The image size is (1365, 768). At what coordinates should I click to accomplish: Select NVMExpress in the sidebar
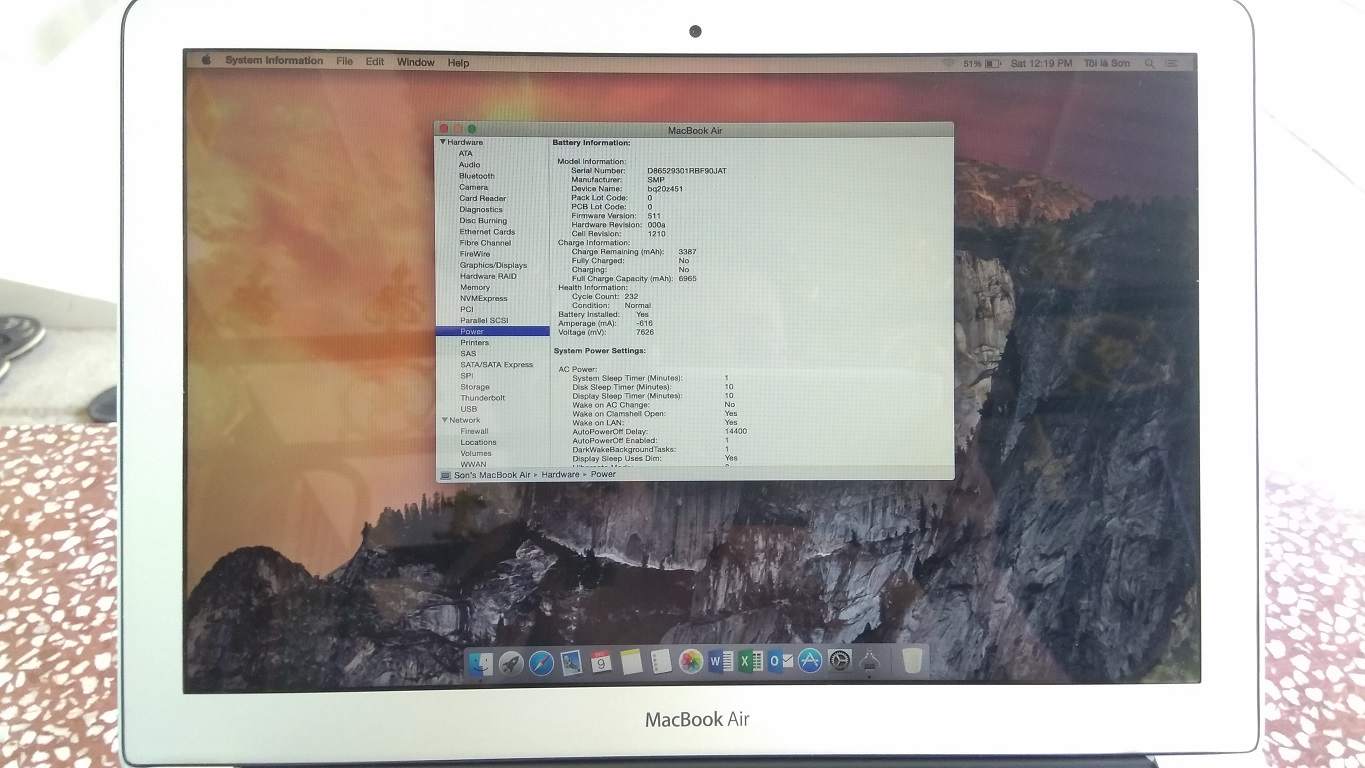pos(484,298)
